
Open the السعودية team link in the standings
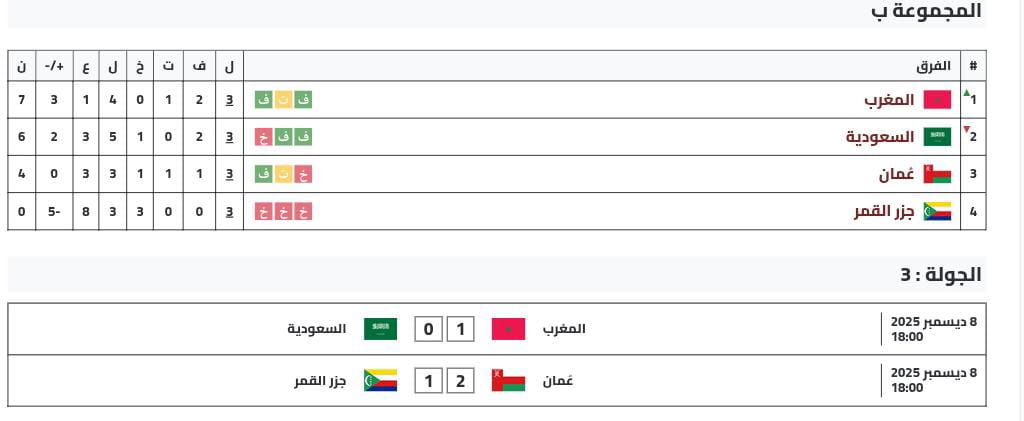point(881,137)
